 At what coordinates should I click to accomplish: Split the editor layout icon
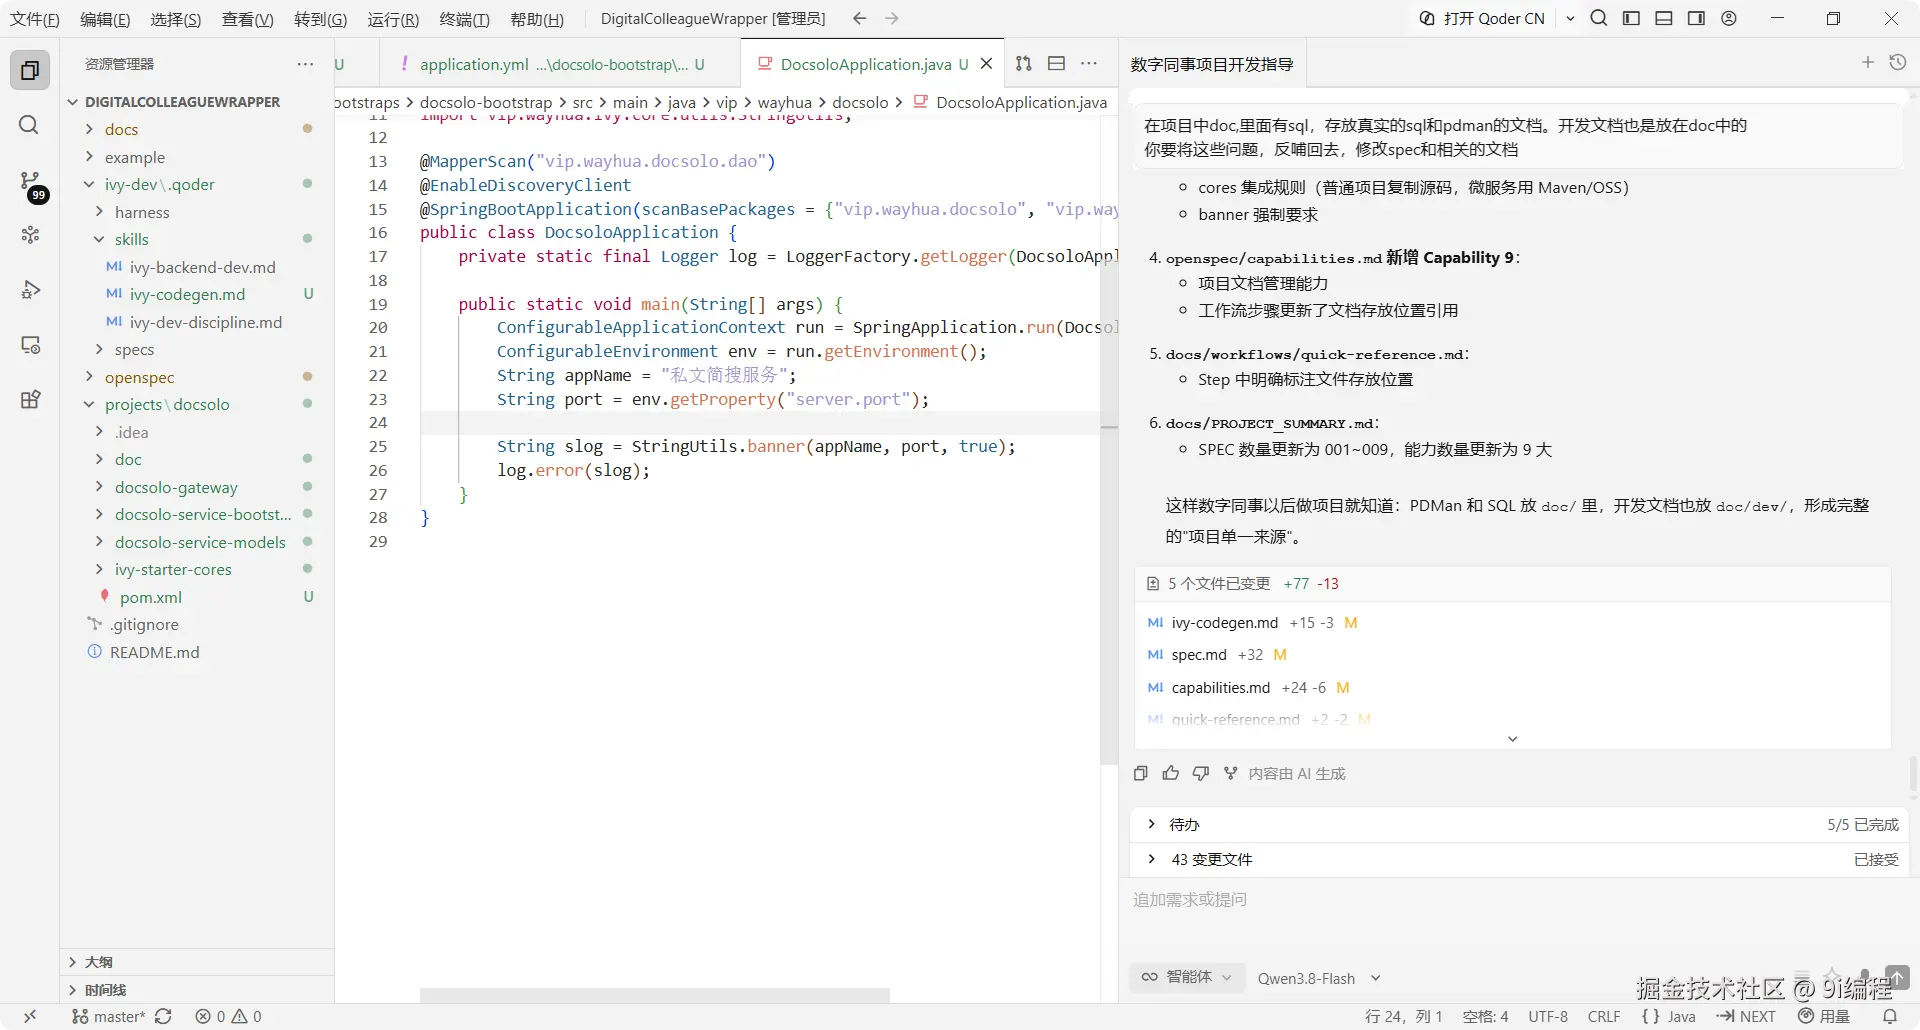[x=1056, y=64]
